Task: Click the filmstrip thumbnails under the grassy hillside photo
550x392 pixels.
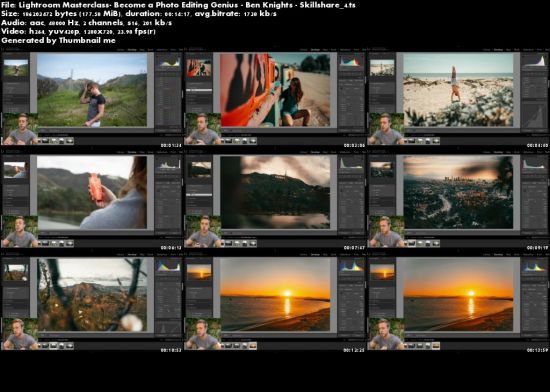Action: coord(56,141)
